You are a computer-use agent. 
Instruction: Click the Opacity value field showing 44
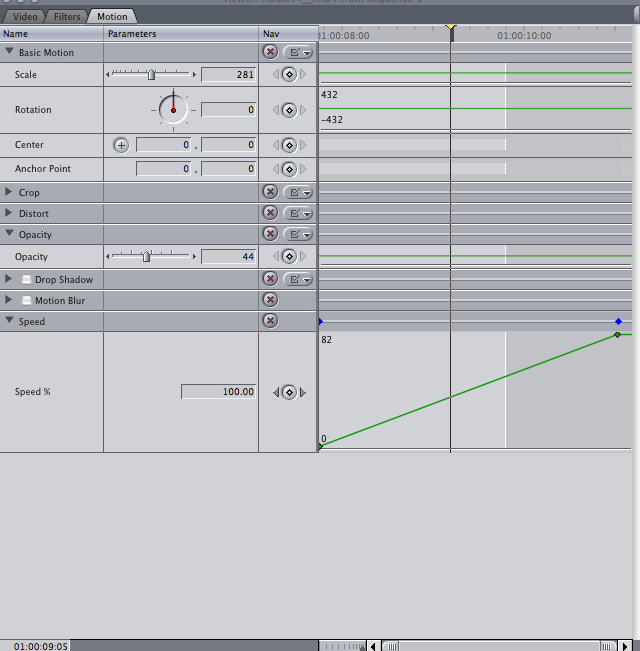click(x=228, y=257)
